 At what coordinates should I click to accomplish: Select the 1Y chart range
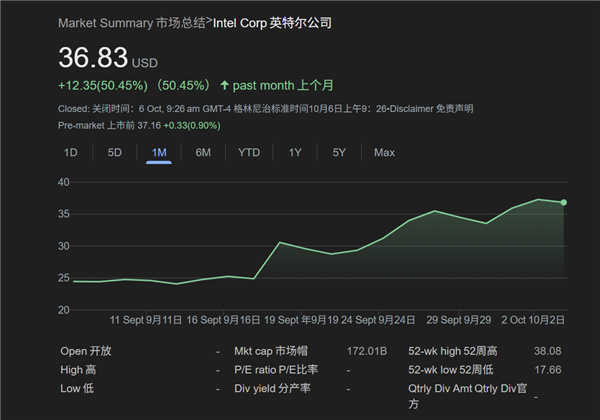(295, 152)
